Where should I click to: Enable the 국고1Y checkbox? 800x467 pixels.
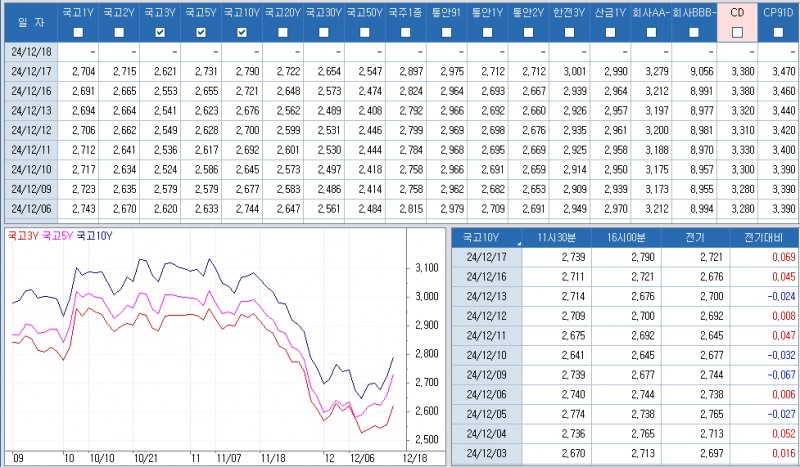[x=79, y=33]
